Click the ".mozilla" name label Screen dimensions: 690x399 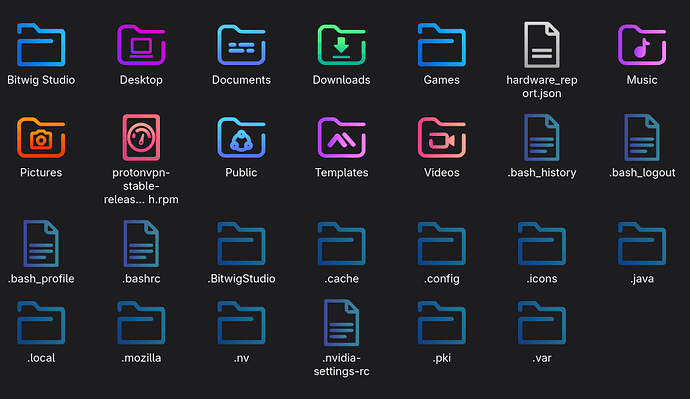click(x=141, y=358)
